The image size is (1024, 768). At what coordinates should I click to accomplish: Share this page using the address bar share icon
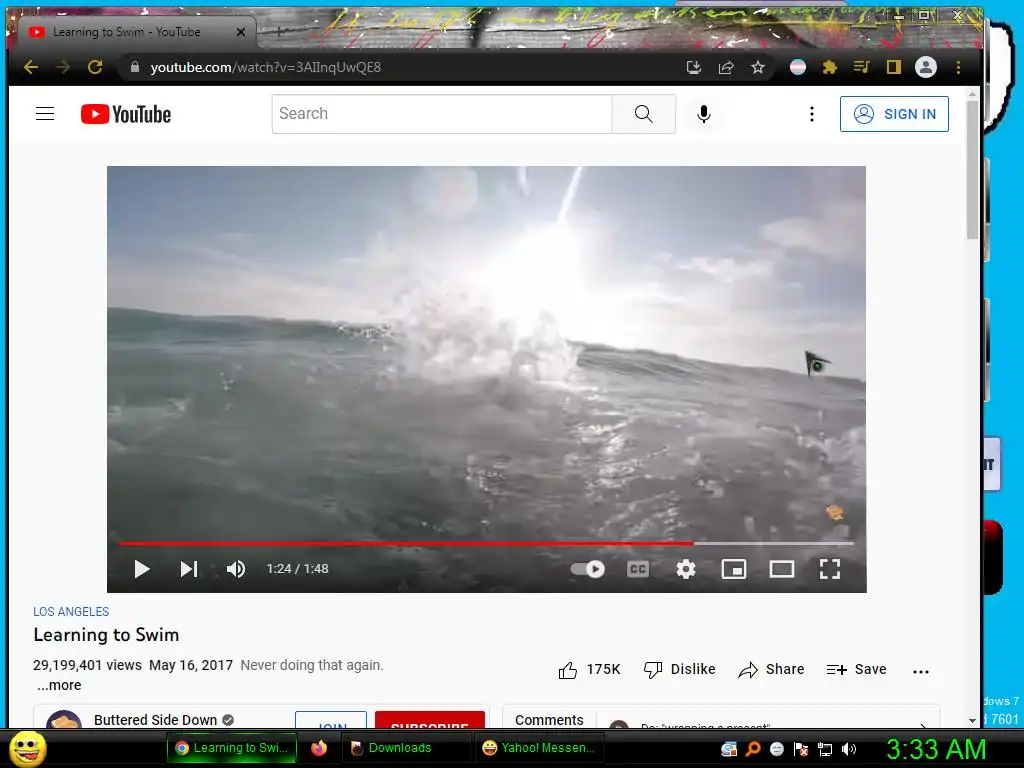(726, 67)
